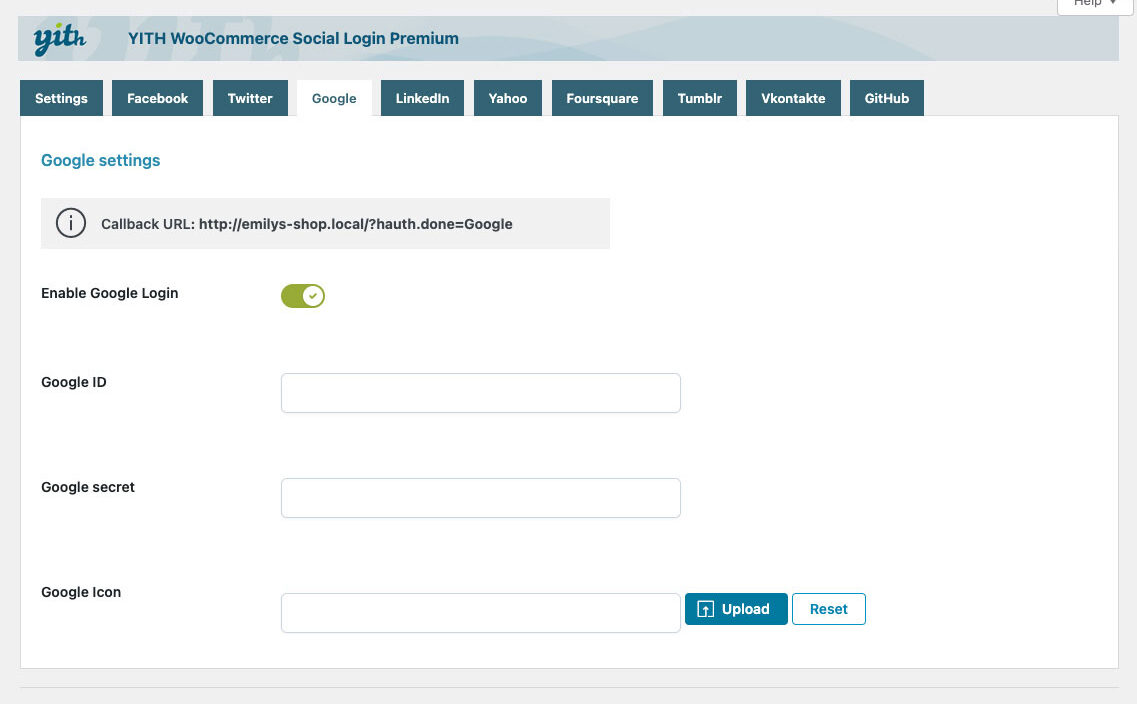Disable the Enable Google Login toggle
Screen dimensions: 1137x704
[x=303, y=295]
